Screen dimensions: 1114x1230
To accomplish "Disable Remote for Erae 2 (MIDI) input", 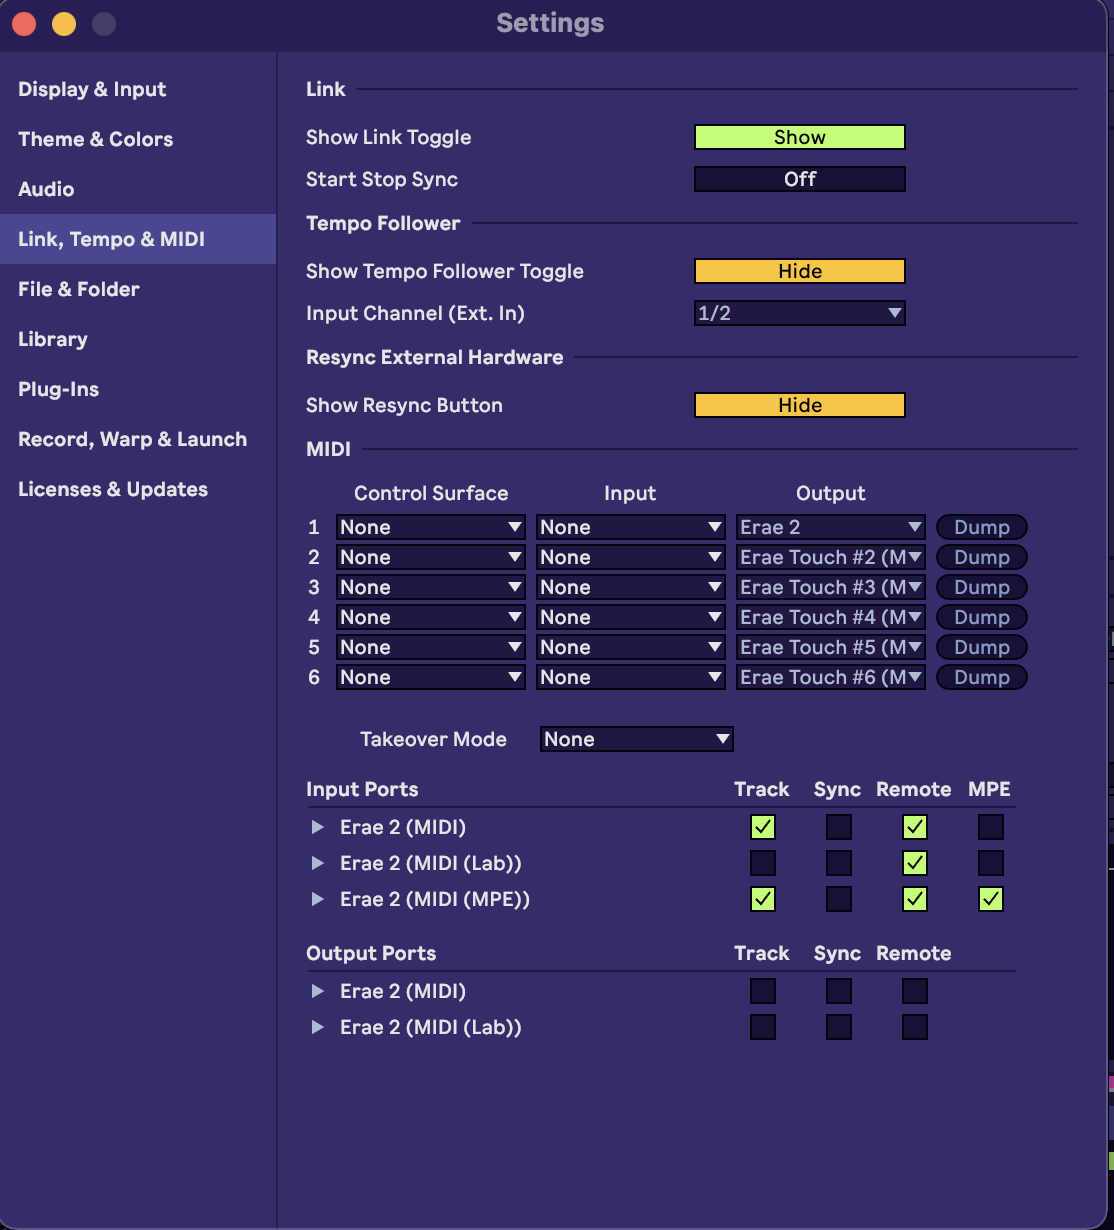I will [915, 827].
